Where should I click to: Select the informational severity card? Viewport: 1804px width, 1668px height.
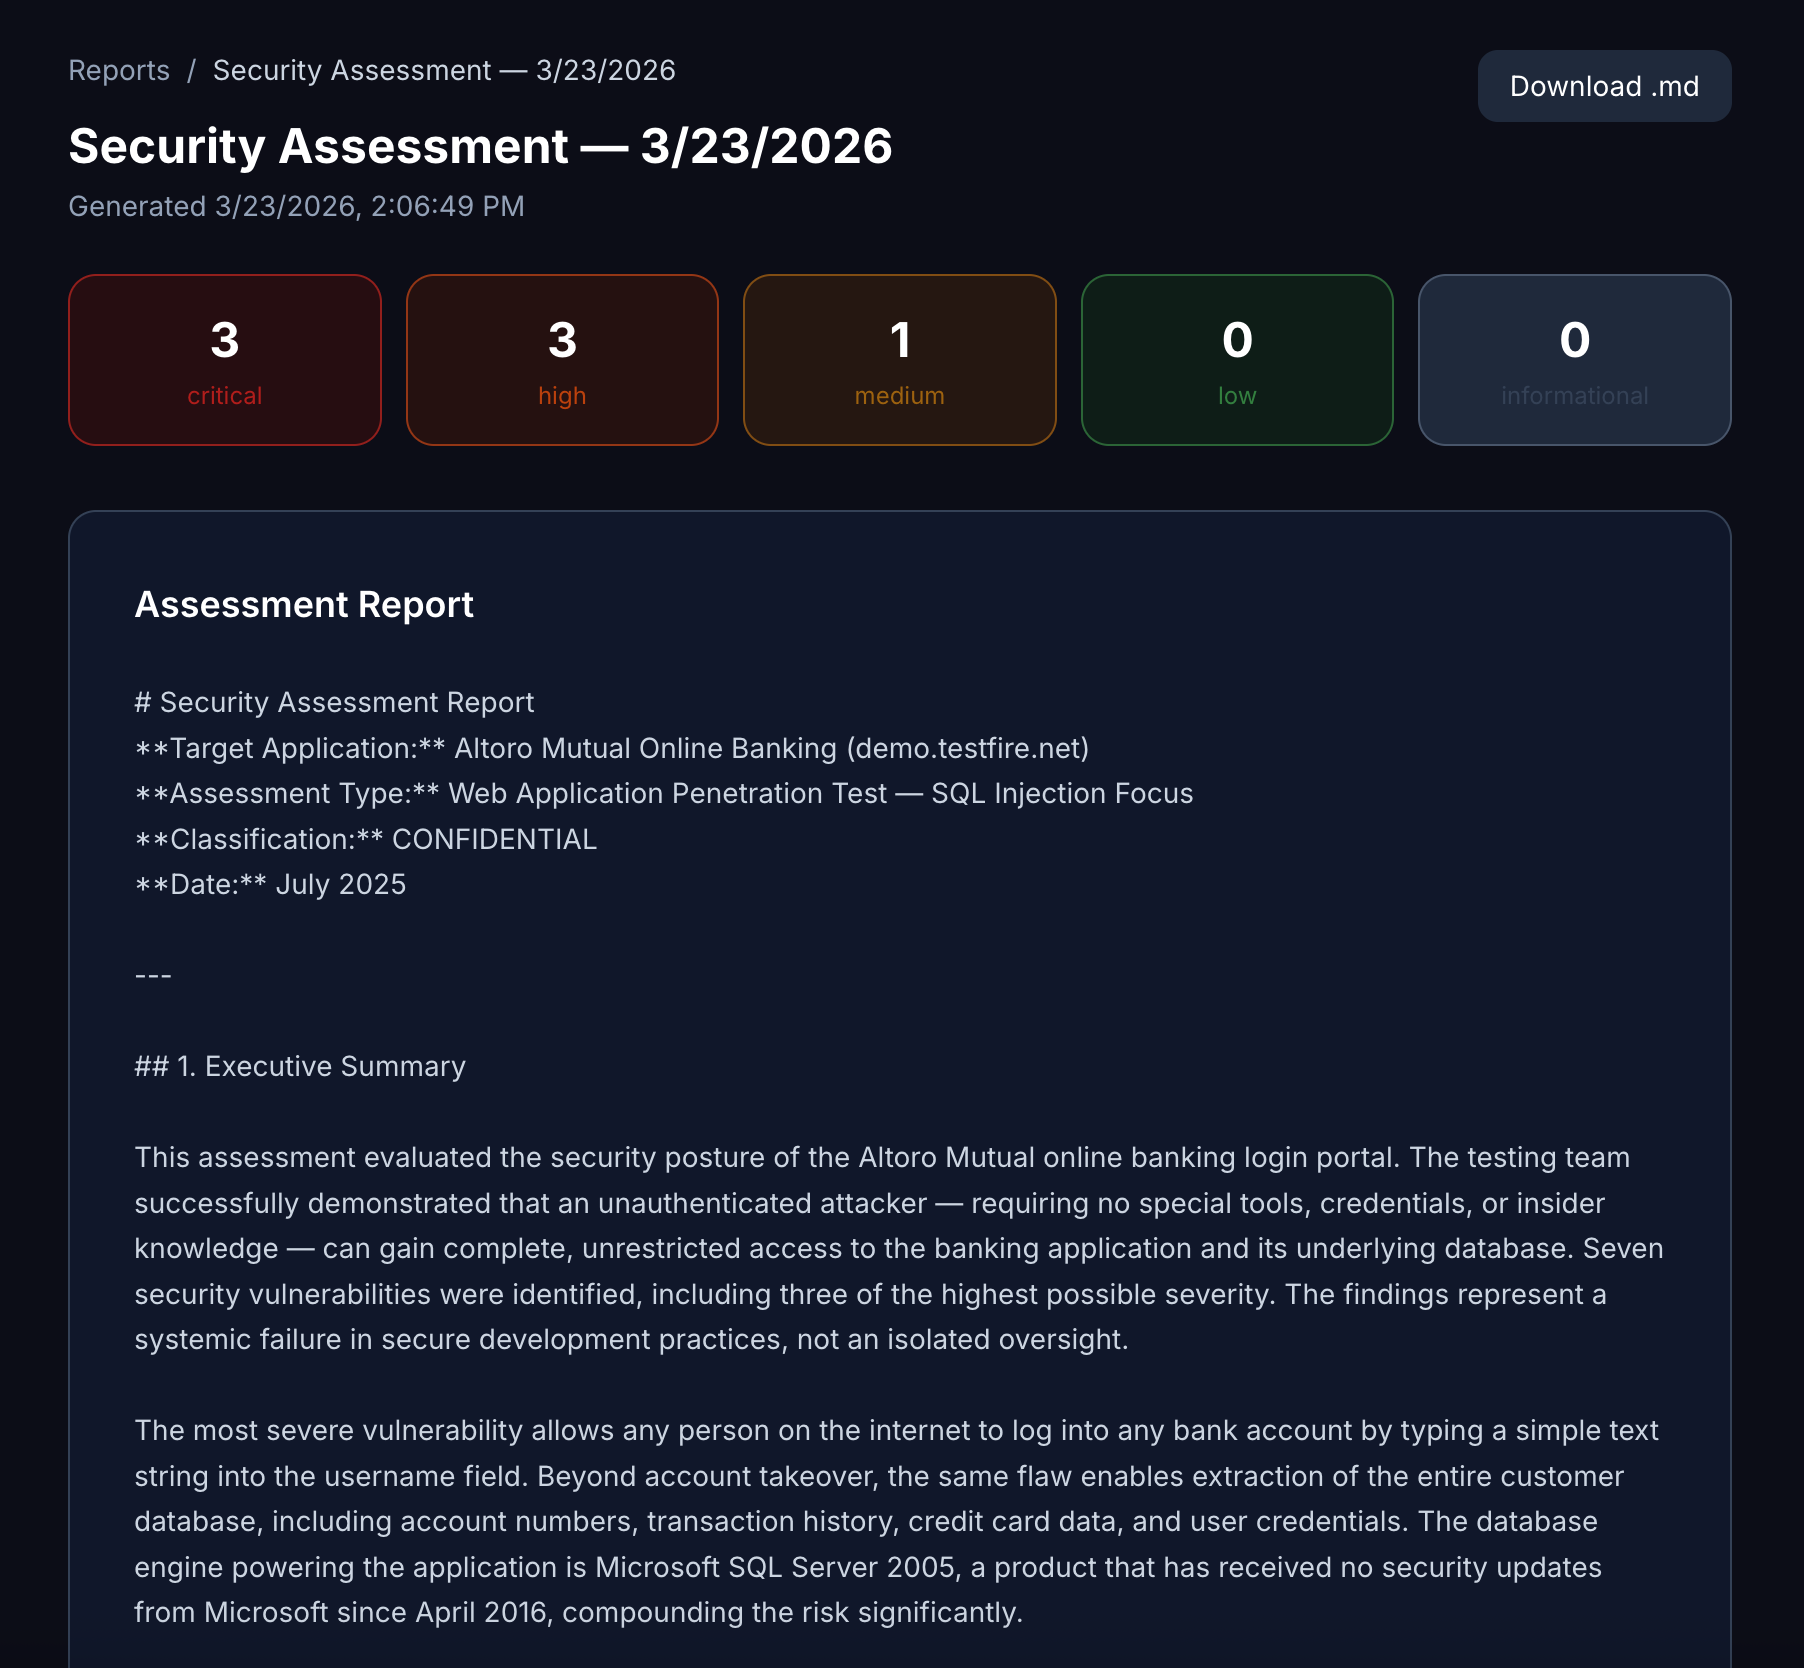[1575, 360]
